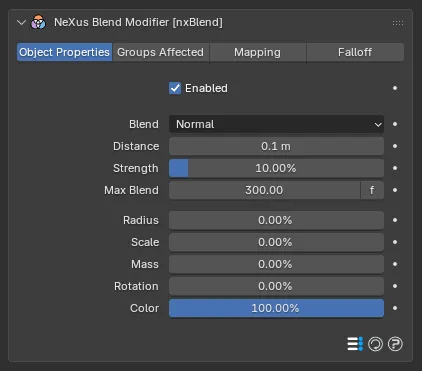Click the animate dot beside Color
The image size is (422, 371).
point(395,308)
